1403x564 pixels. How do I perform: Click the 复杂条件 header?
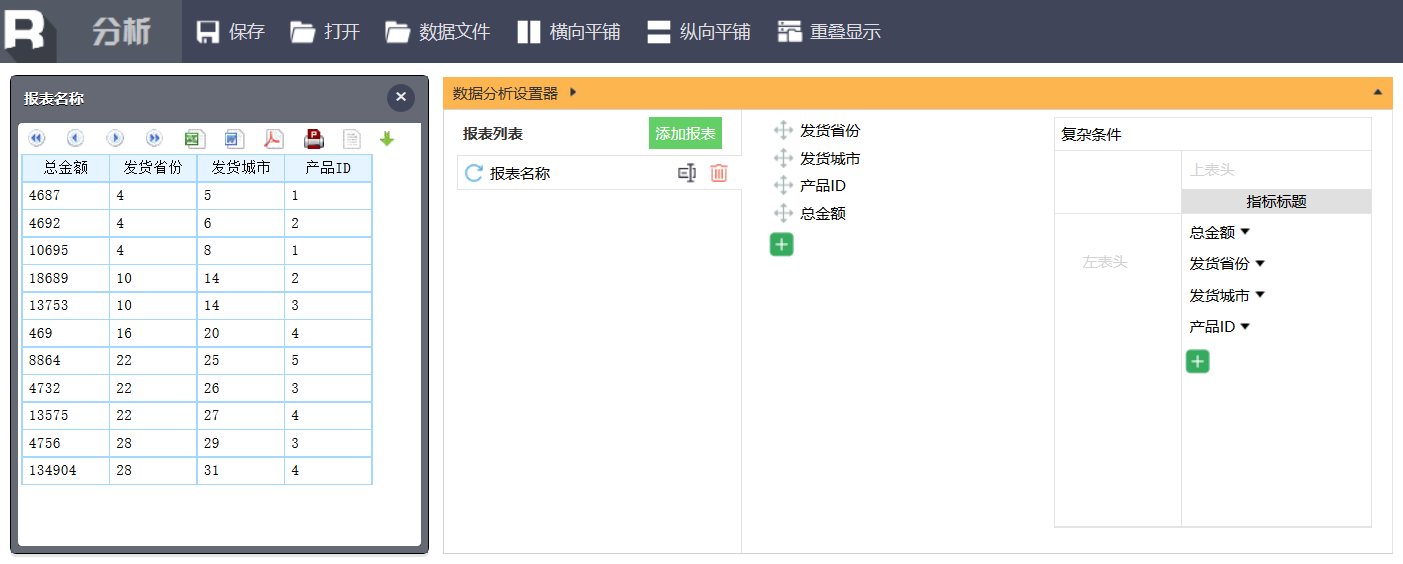pos(1213,135)
